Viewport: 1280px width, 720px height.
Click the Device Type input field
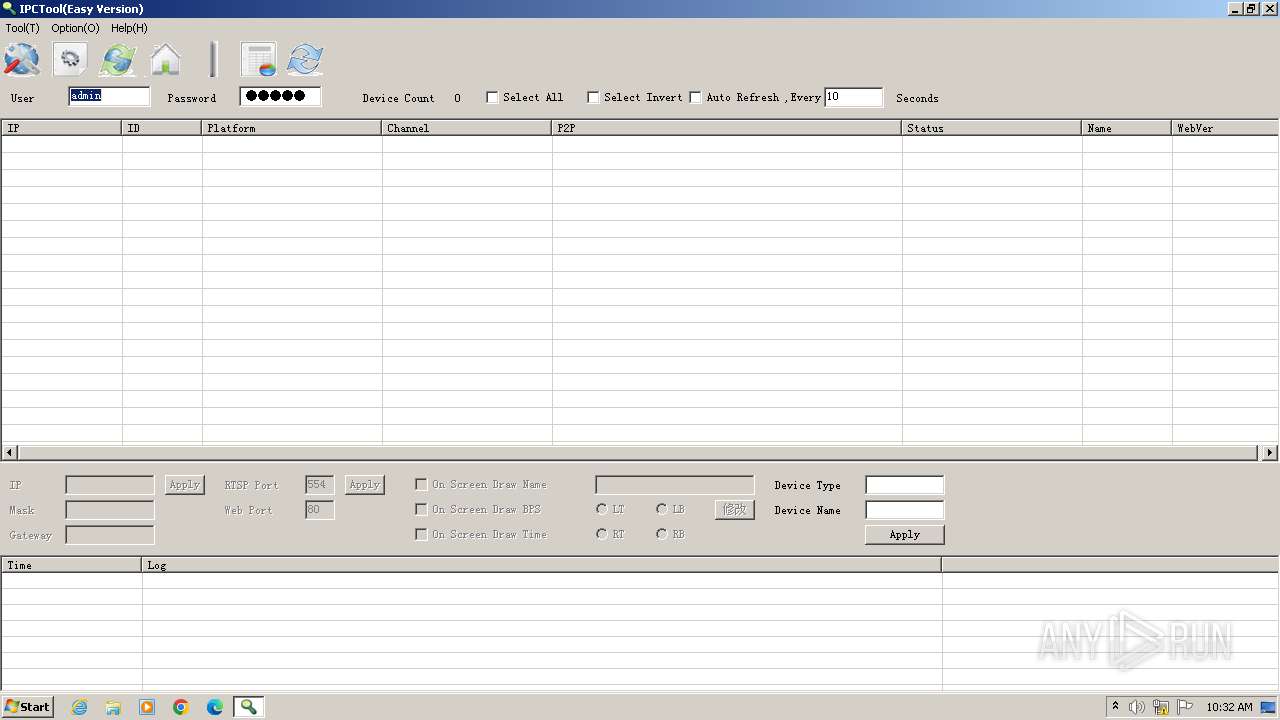coord(905,485)
